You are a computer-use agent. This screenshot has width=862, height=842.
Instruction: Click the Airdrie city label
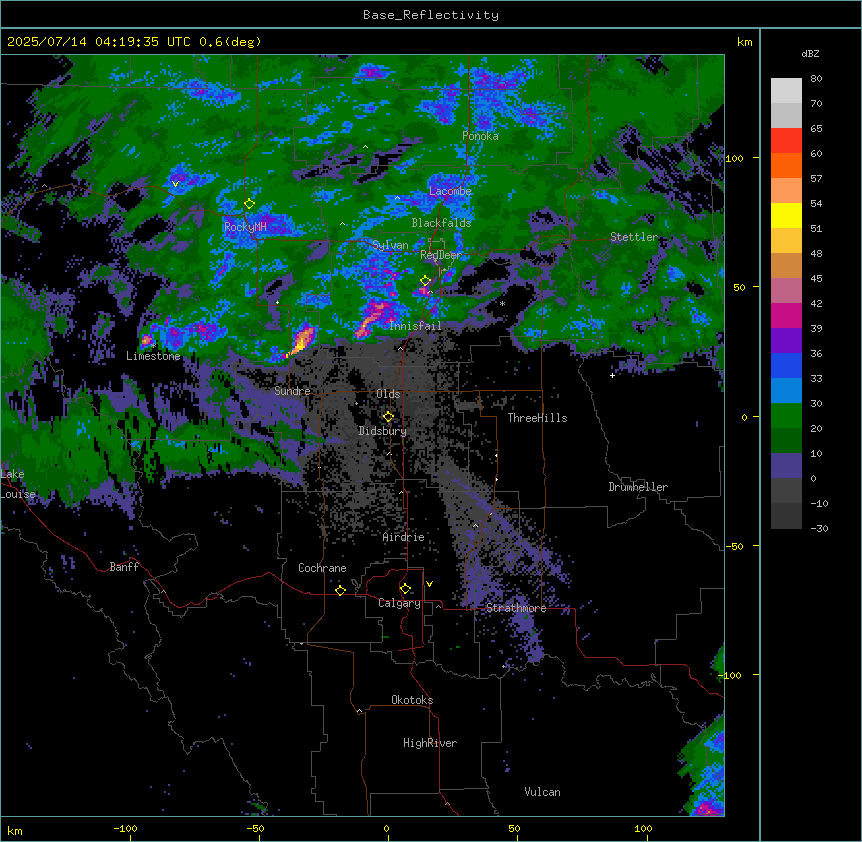pyautogui.click(x=404, y=537)
